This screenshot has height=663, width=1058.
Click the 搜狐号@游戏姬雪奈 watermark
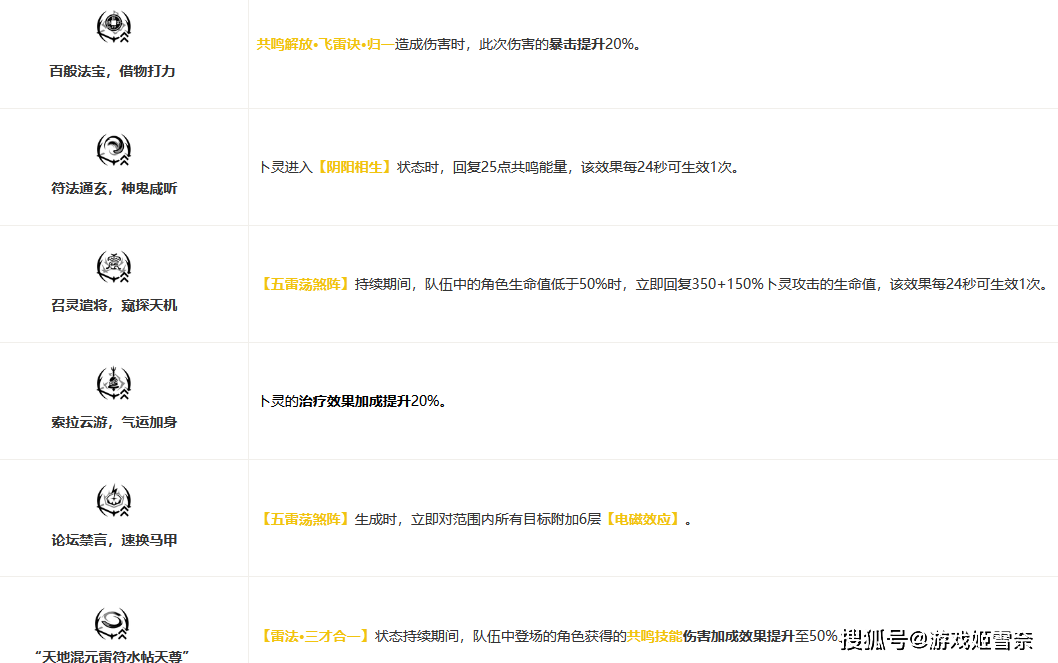coord(937,640)
